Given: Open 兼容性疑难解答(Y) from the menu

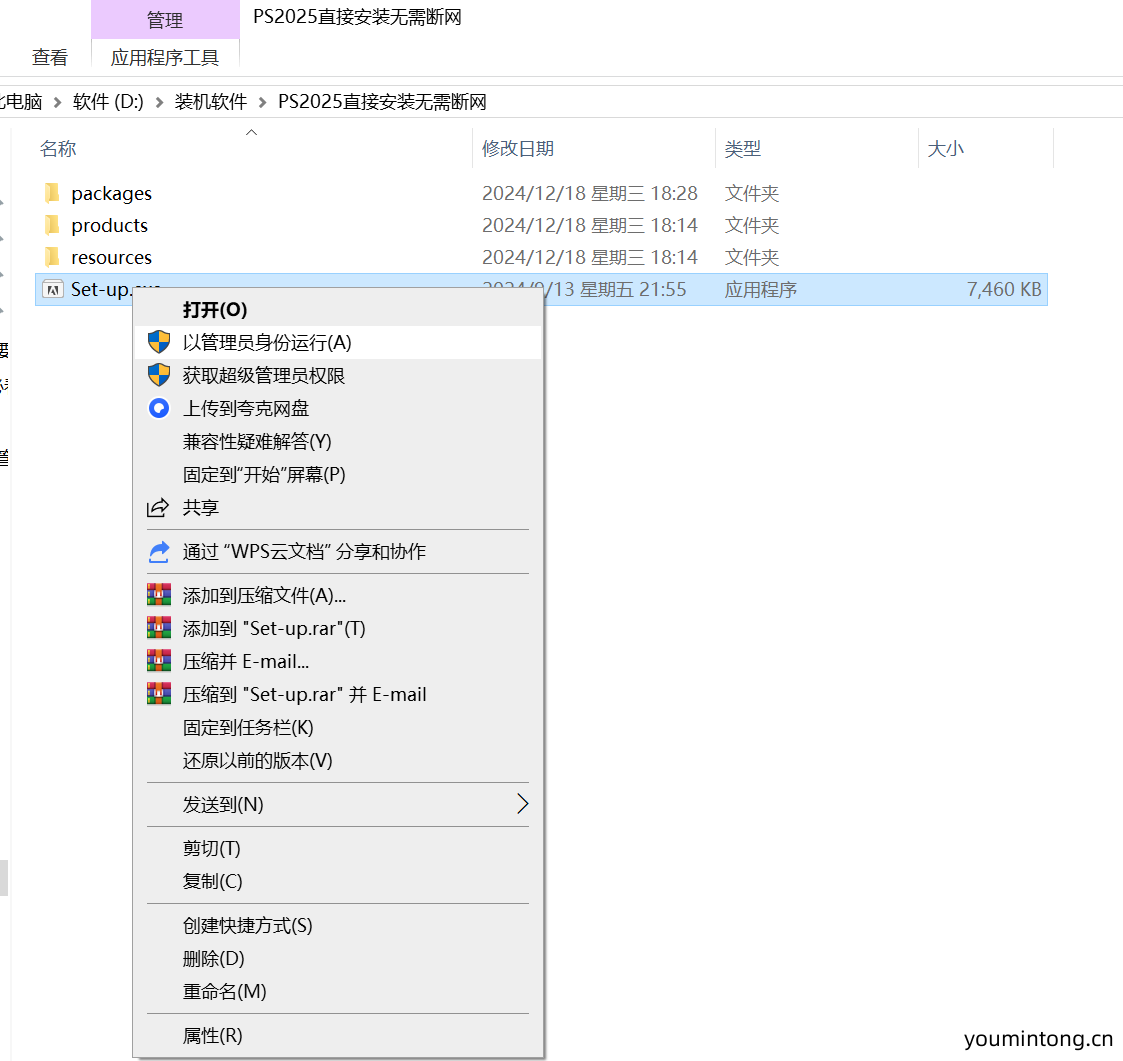Looking at the screenshot, I should [x=337, y=441].
